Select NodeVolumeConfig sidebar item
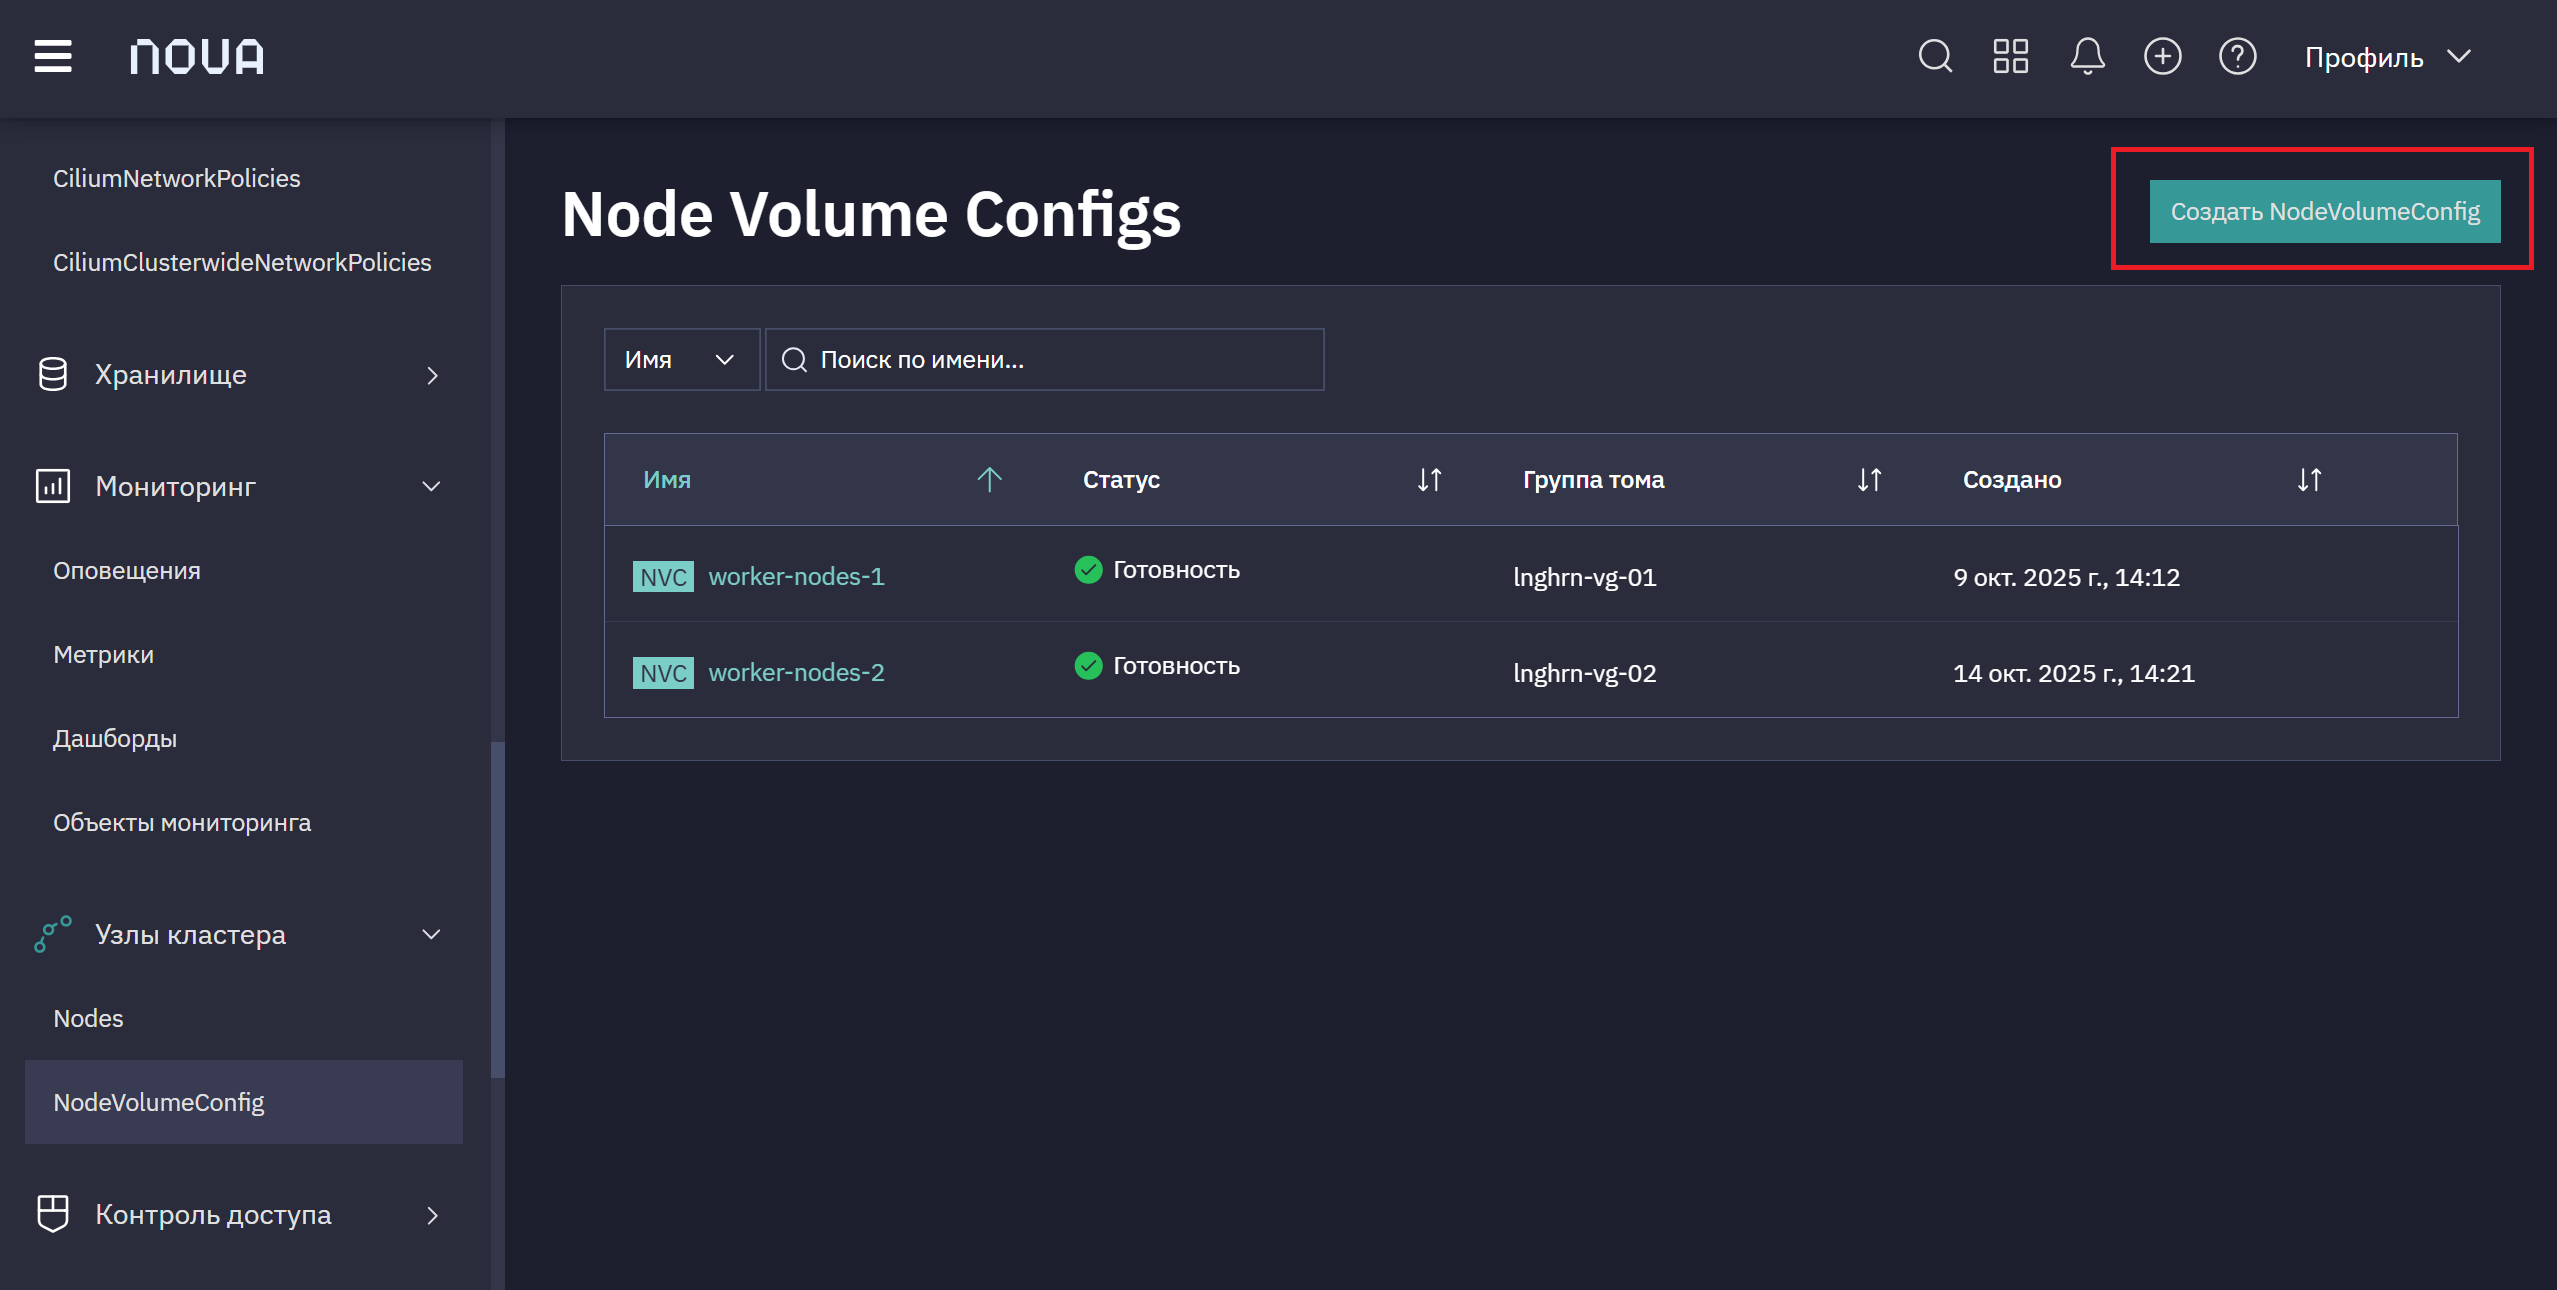The width and height of the screenshot is (2557, 1290). coord(244,1102)
